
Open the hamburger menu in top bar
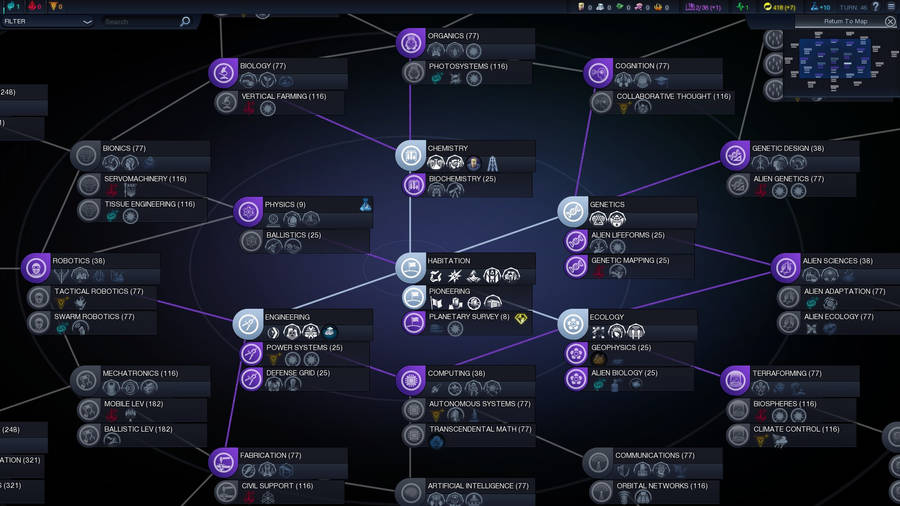tap(891, 7)
